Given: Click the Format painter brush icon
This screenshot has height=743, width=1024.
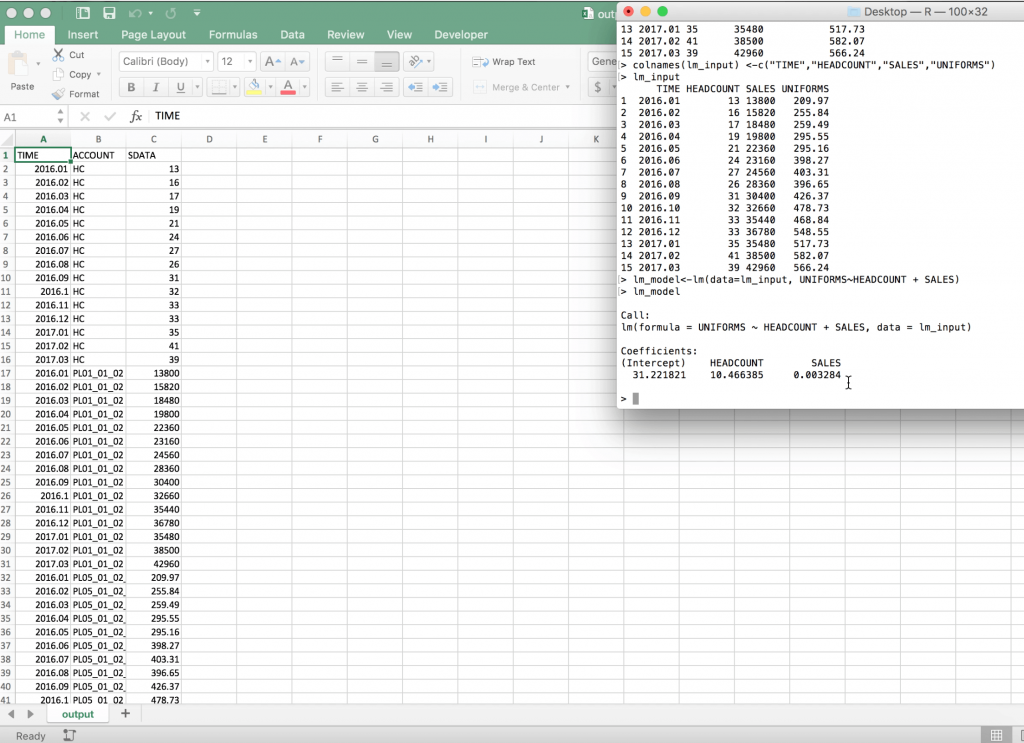Looking at the screenshot, I should [58, 94].
